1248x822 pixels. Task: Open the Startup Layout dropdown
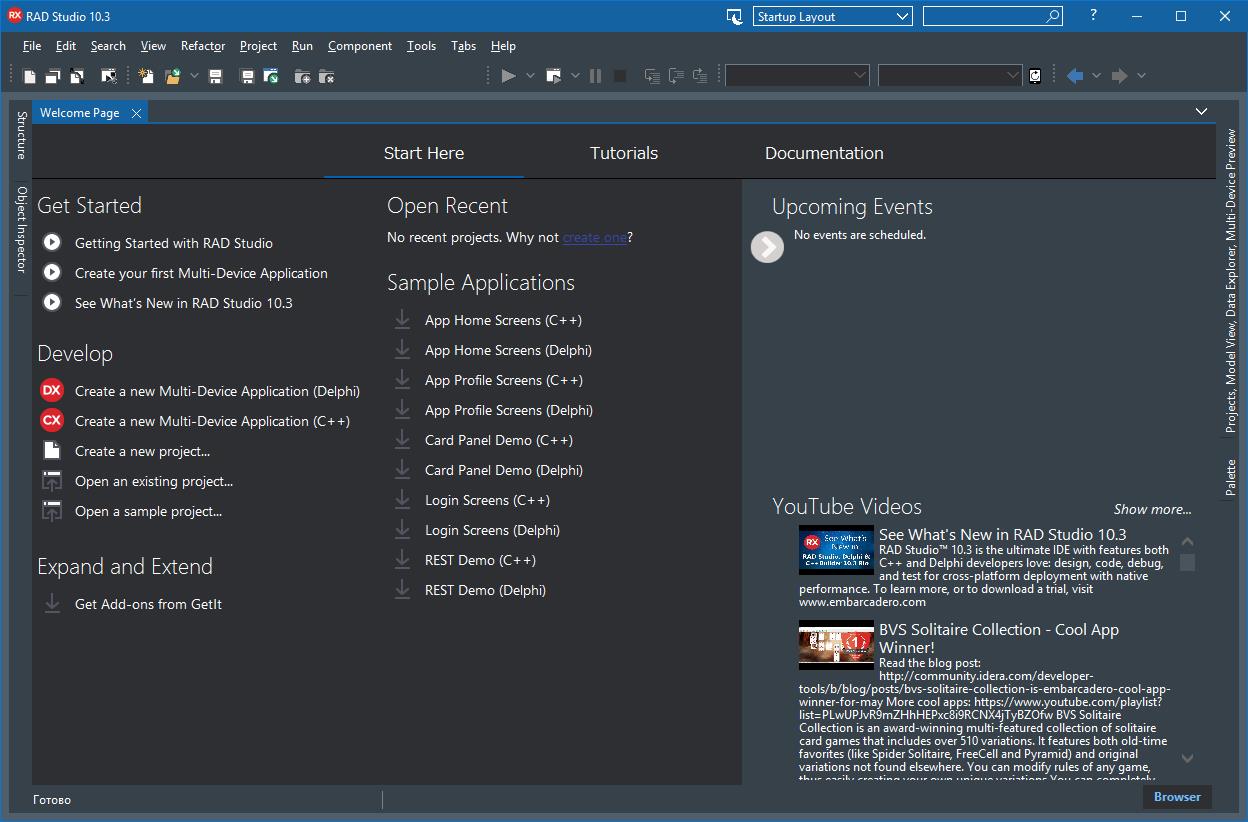click(x=832, y=17)
